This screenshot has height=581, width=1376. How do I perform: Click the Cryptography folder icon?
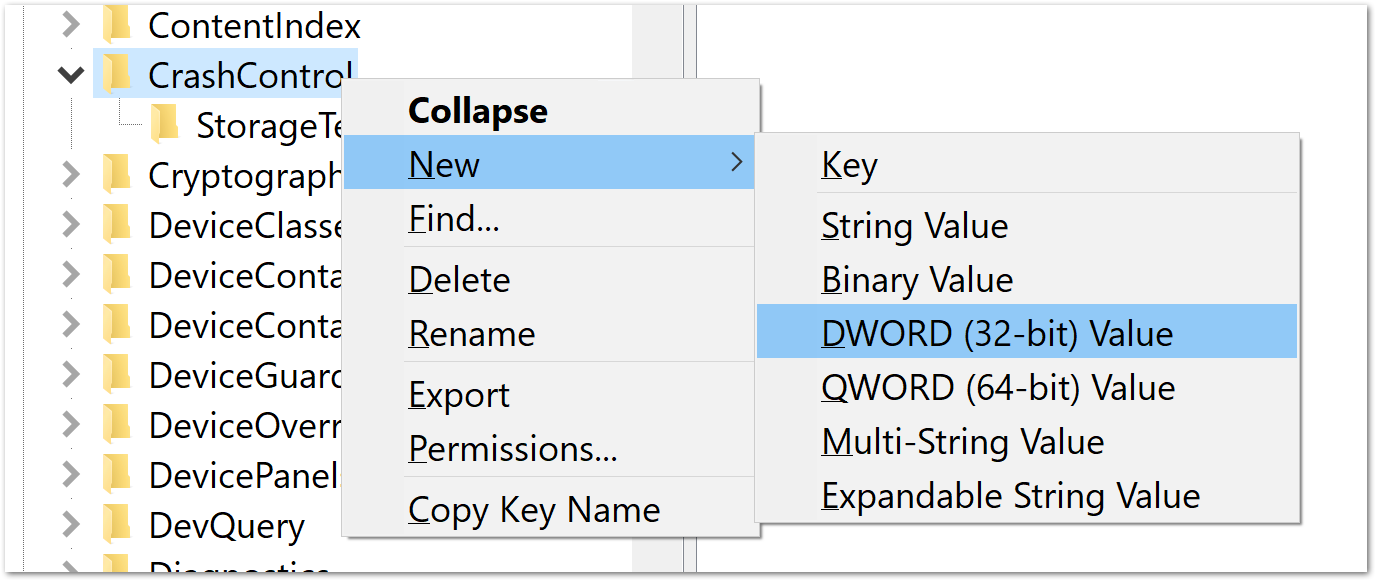[x=117, y=174]
